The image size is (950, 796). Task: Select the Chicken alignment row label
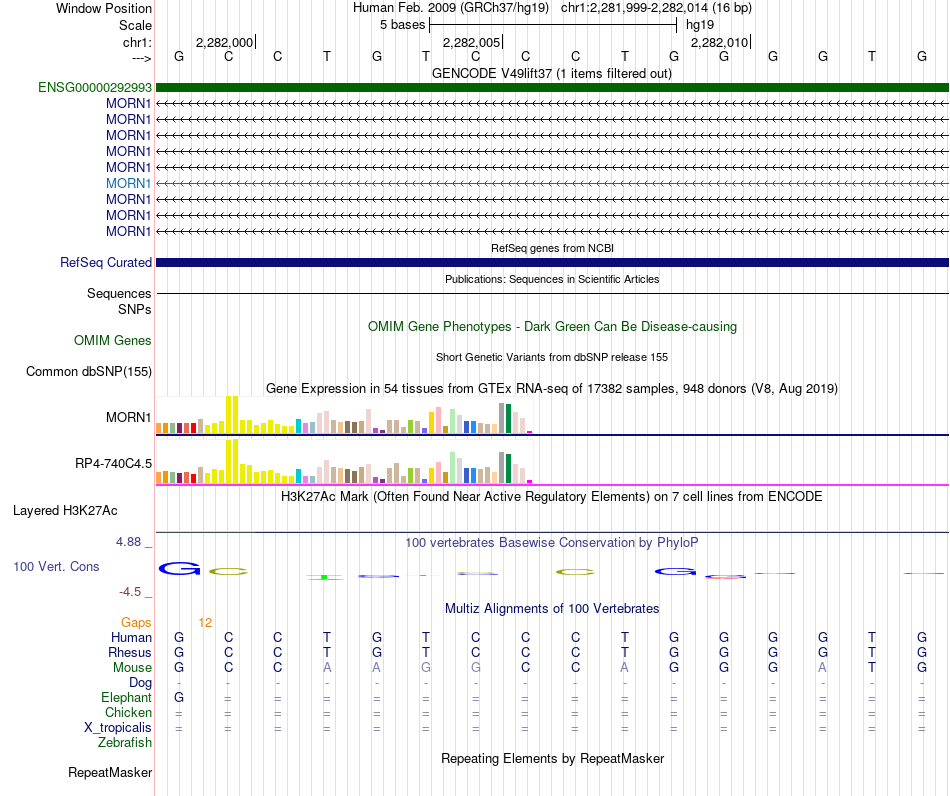click(128, 712)
